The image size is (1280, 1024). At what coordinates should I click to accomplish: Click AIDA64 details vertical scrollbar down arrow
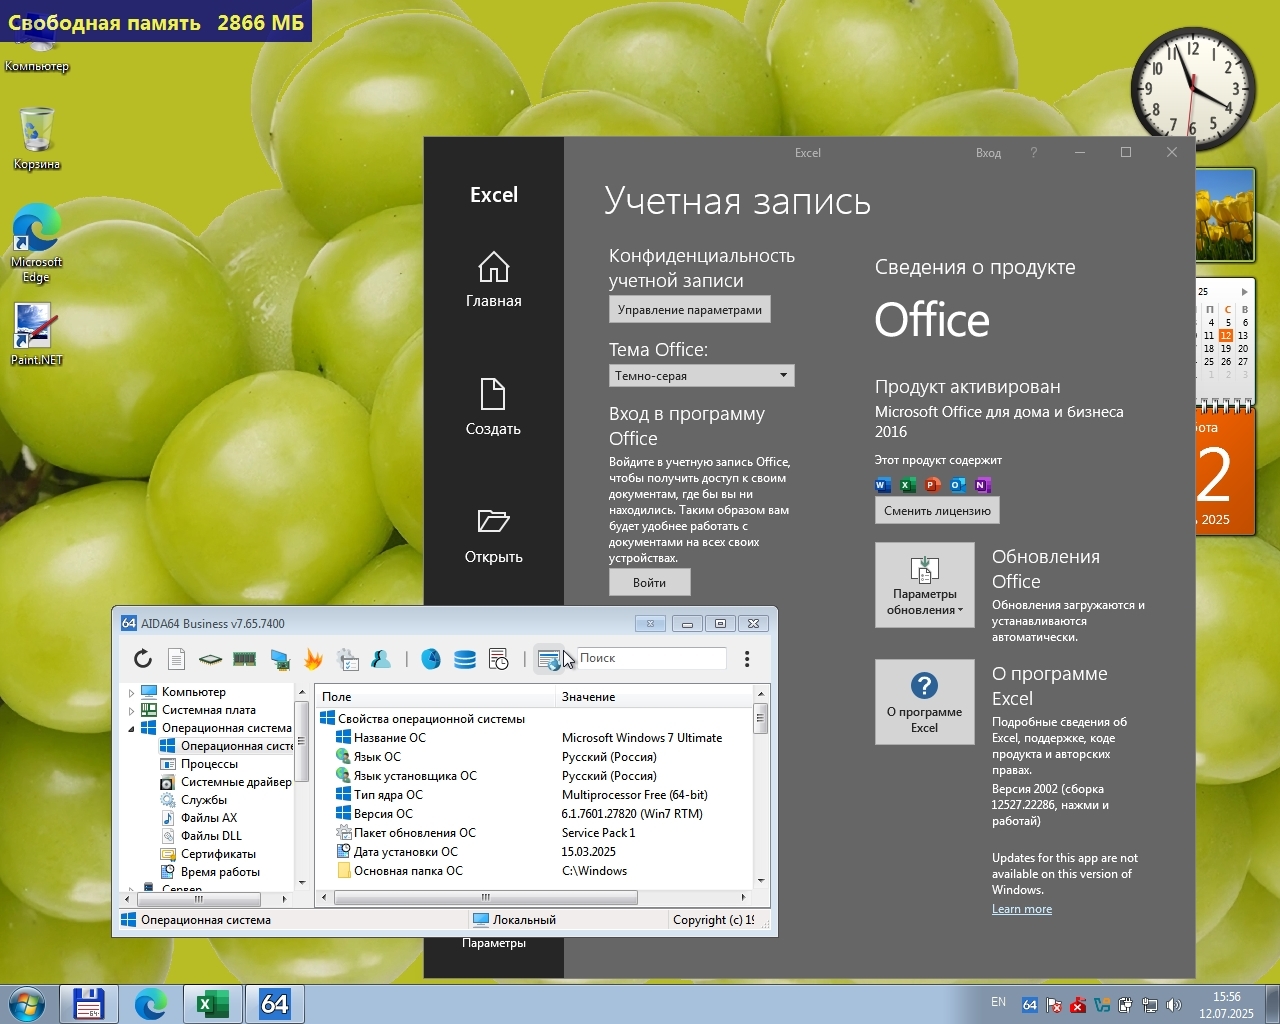(x=761, y=881)
